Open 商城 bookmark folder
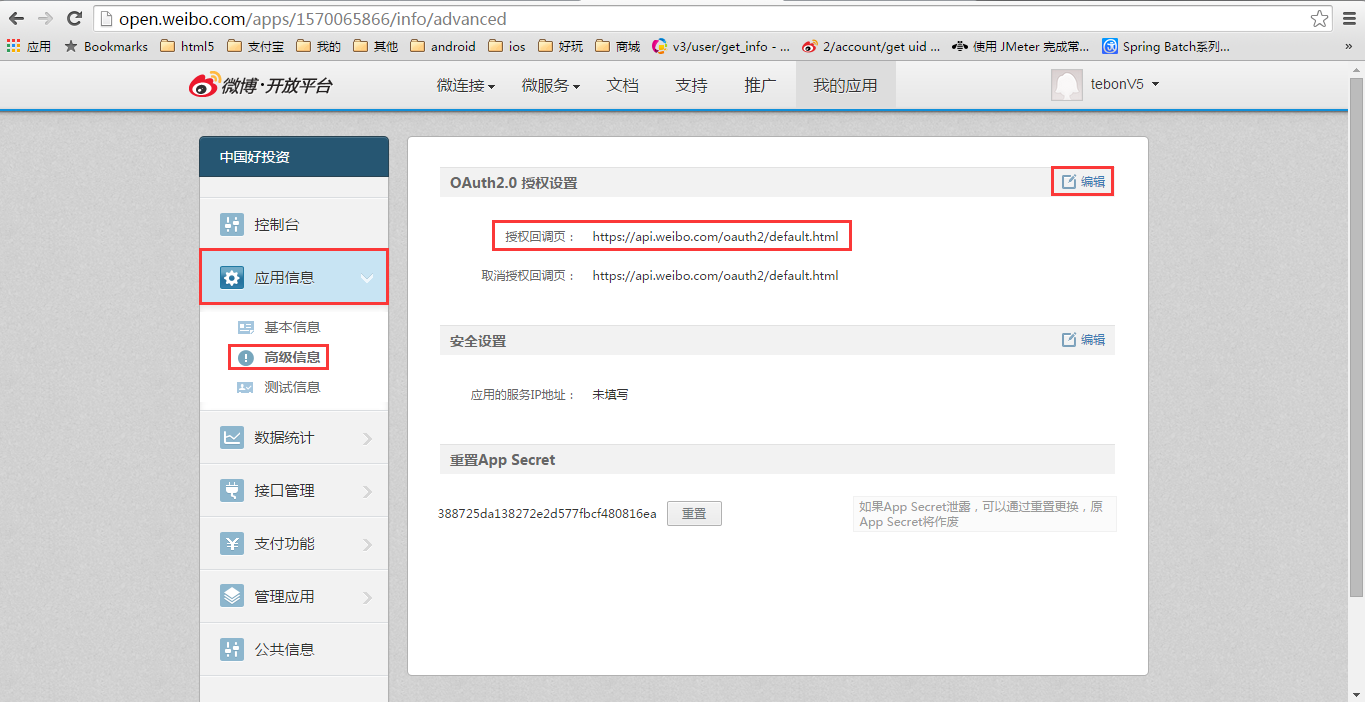 coord(617,46)
